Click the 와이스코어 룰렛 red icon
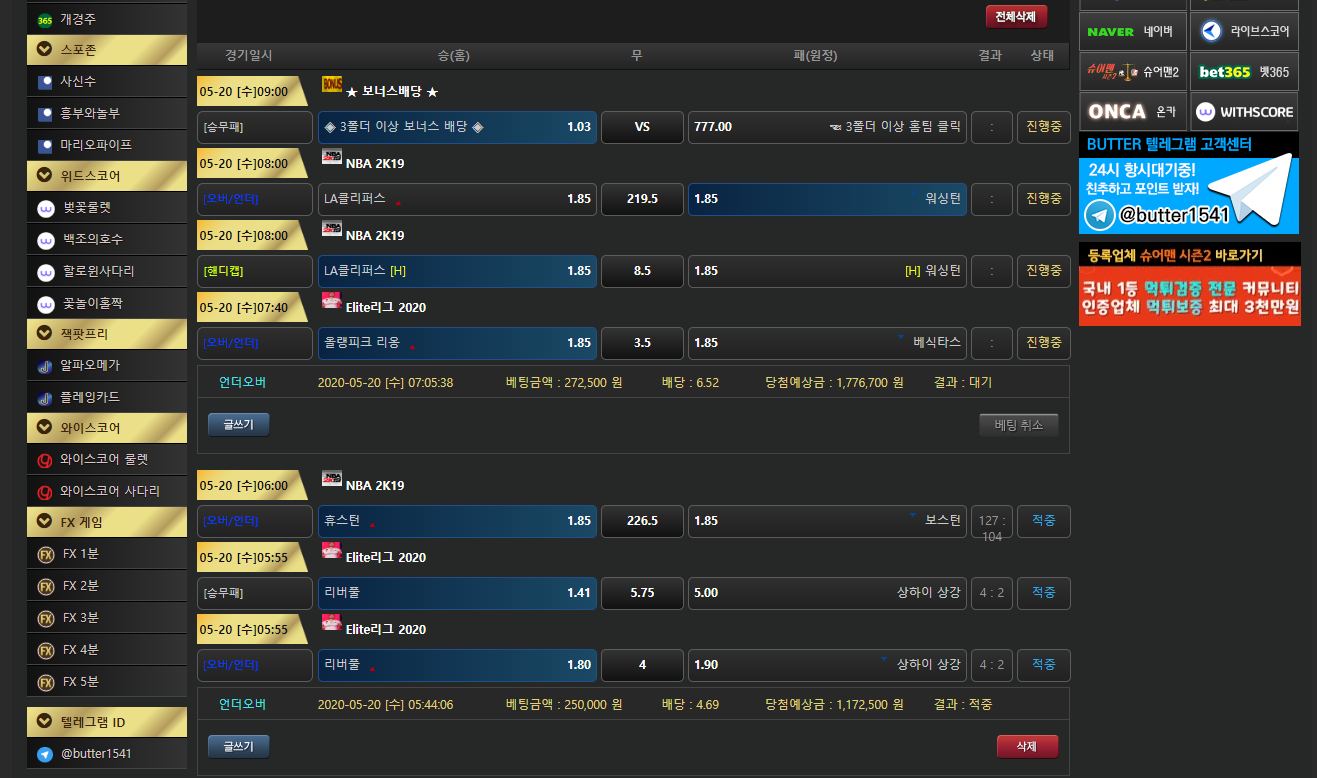The image size is (1317, 778). tap(45, 460)
